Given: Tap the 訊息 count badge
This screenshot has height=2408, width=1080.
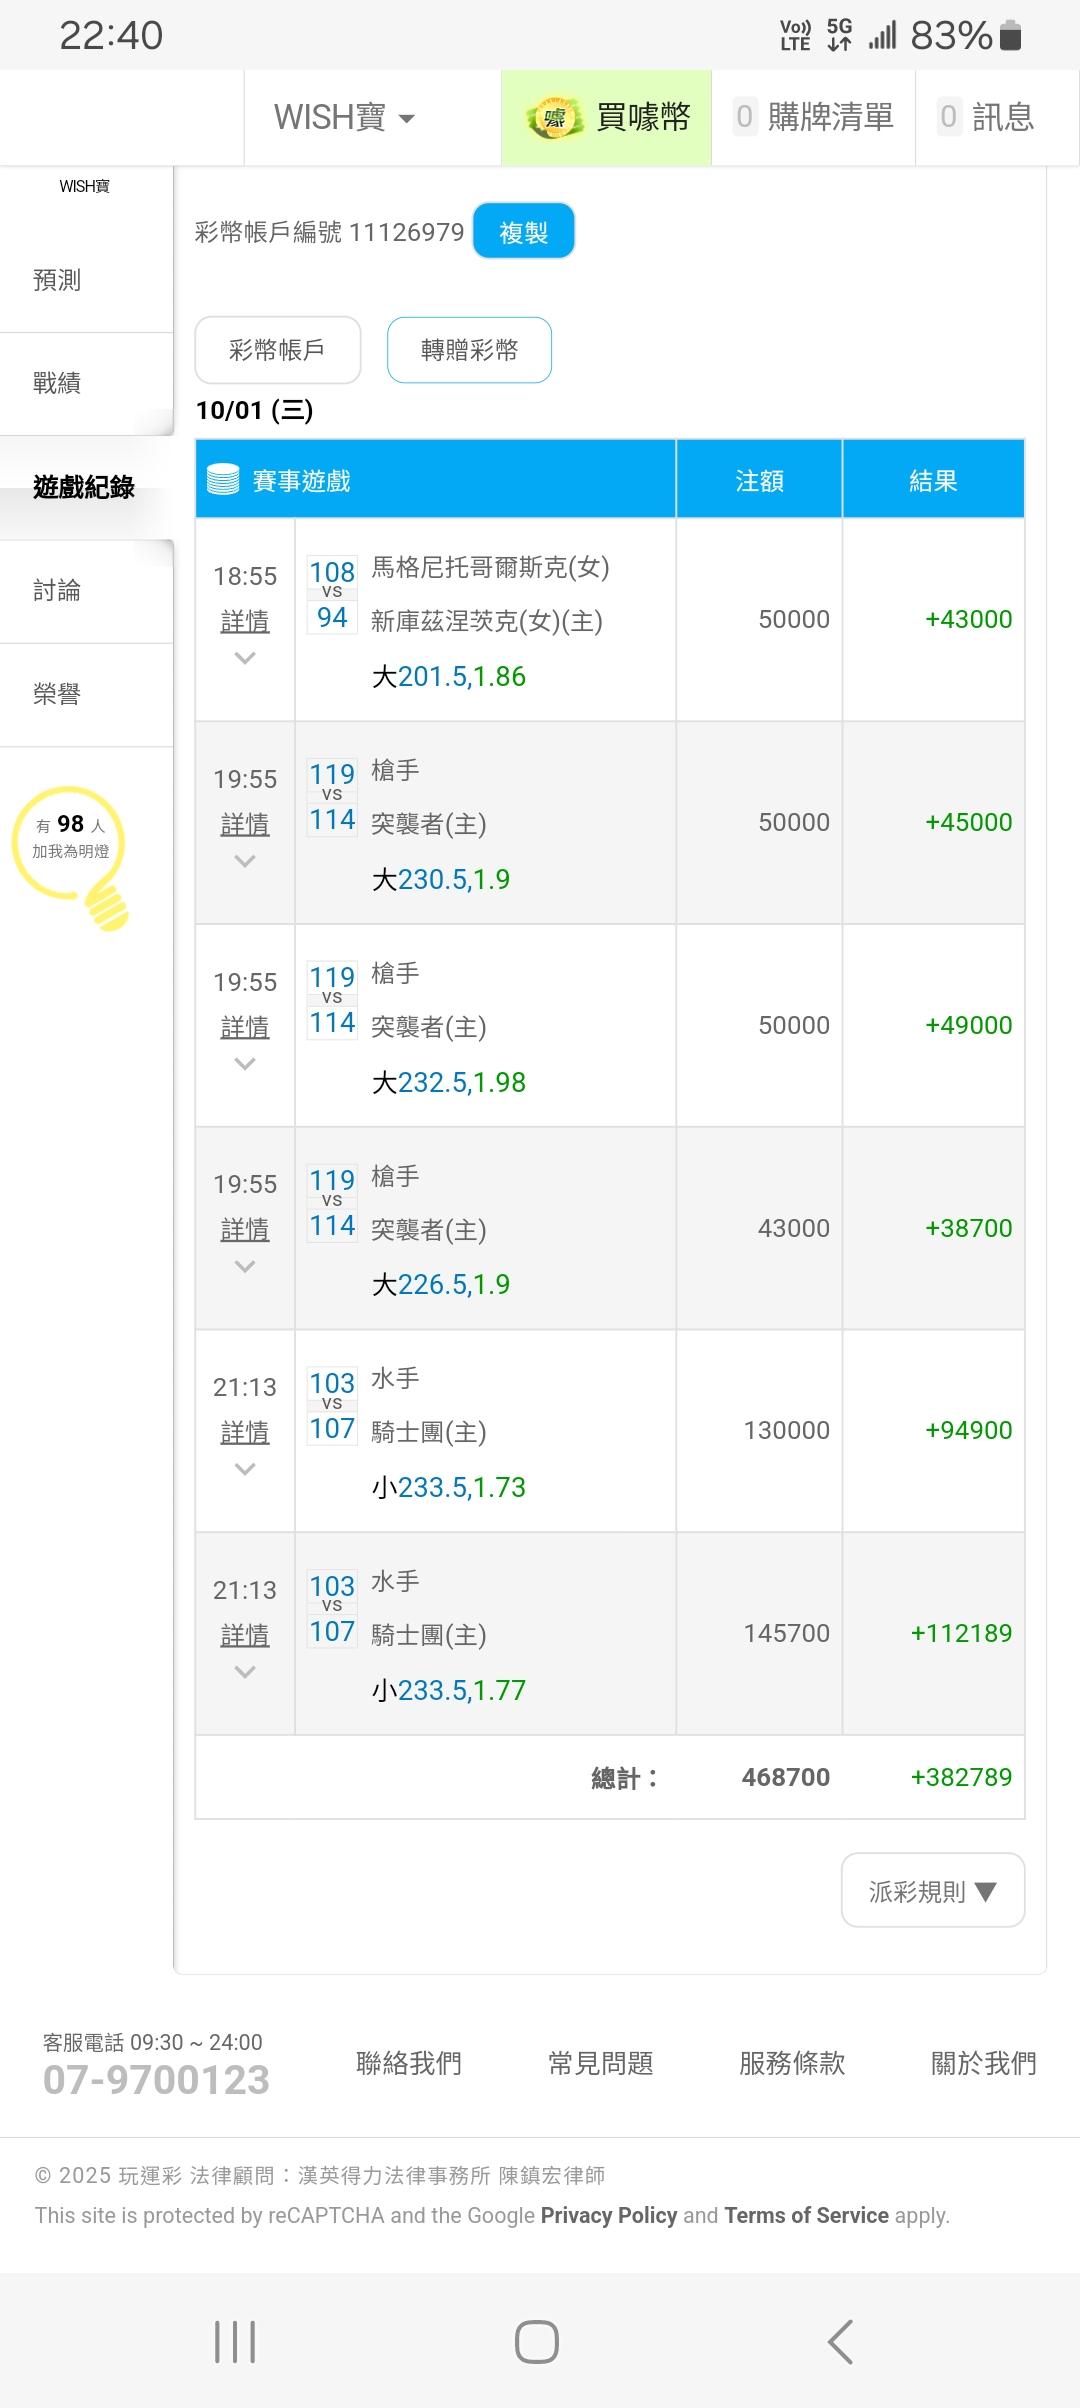Looking at the screenshot, I should pyautogui.click(x=948, y=117).
